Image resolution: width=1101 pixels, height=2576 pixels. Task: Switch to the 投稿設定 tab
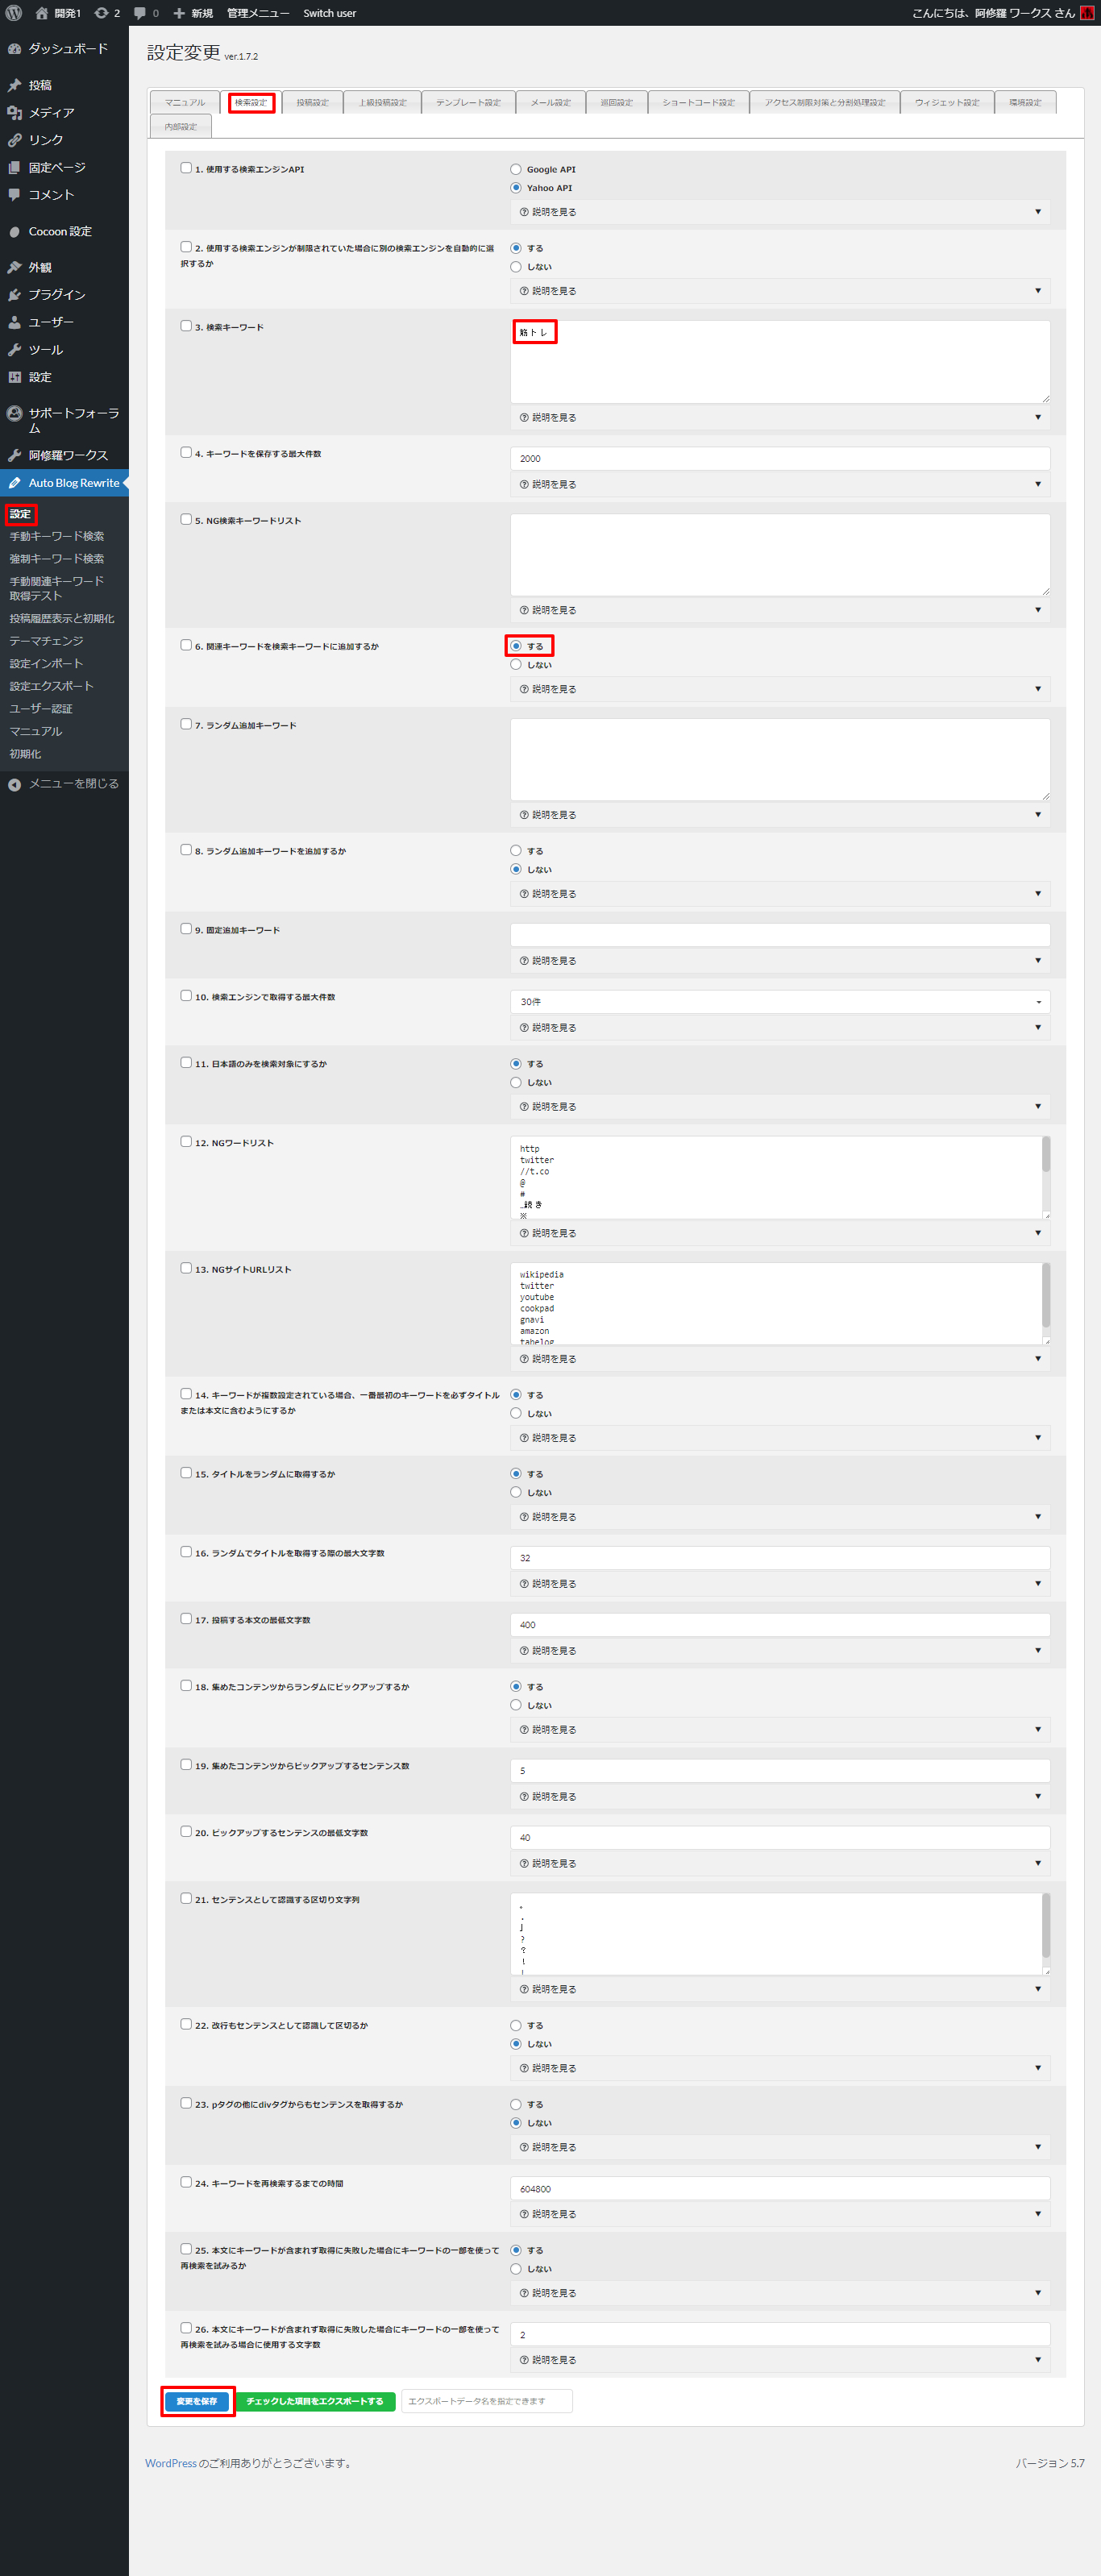[312, 102]
